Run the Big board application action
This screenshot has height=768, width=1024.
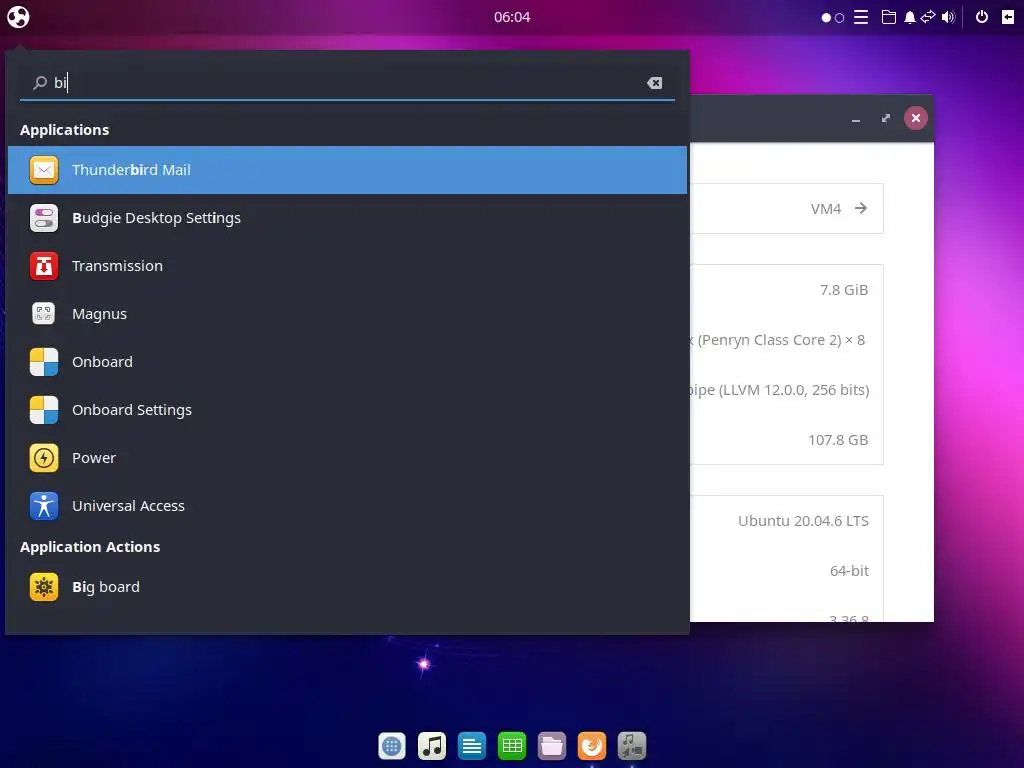[x=347, y=587]
